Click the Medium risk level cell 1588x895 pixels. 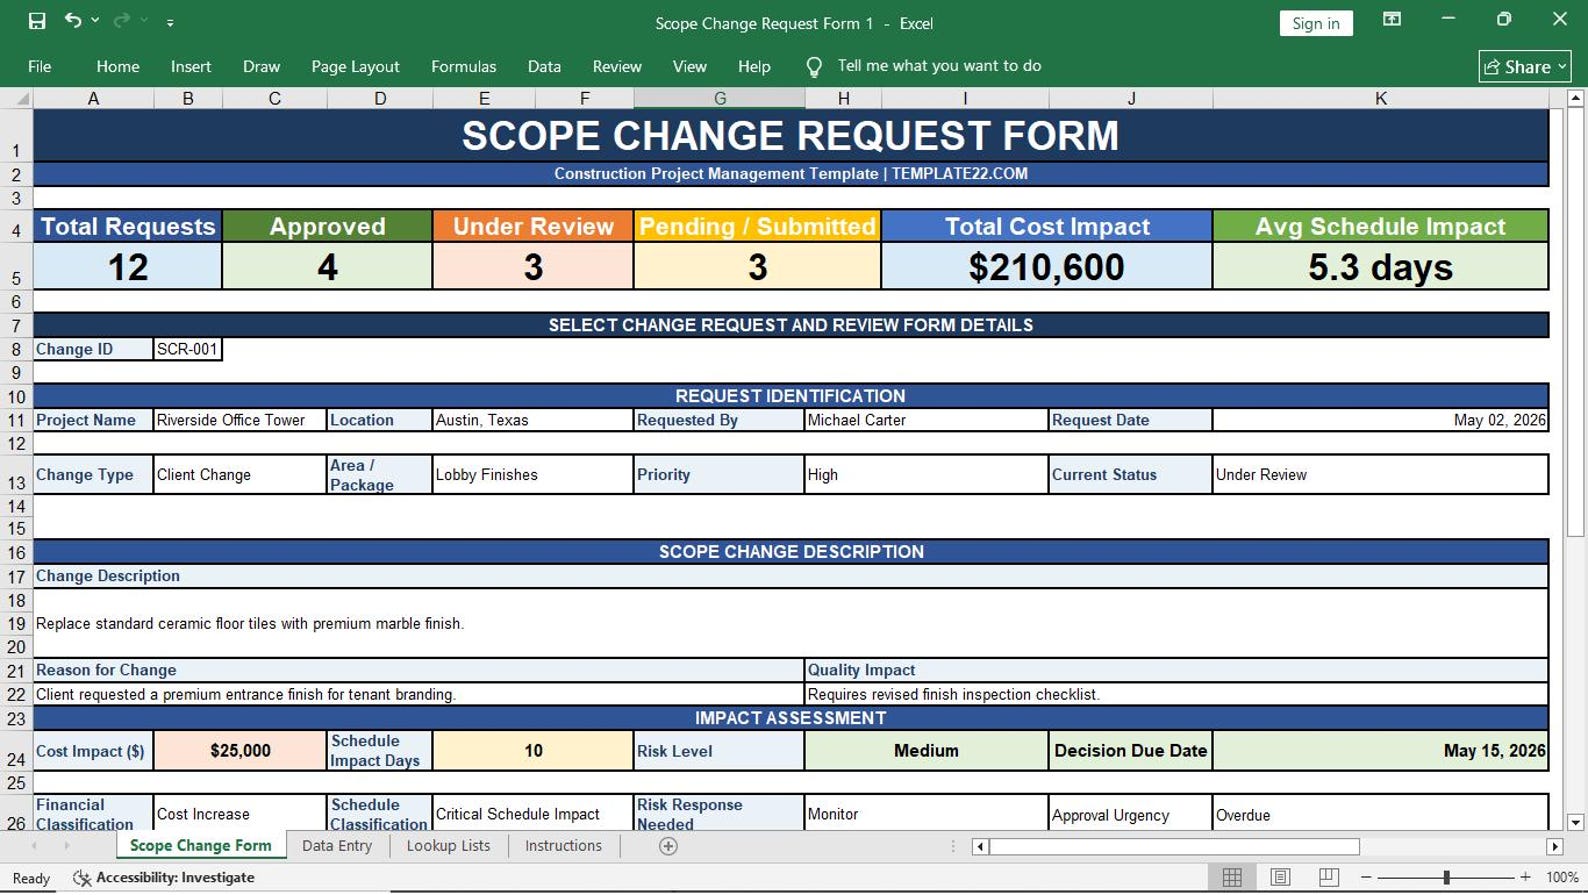(x=926, y=750)
